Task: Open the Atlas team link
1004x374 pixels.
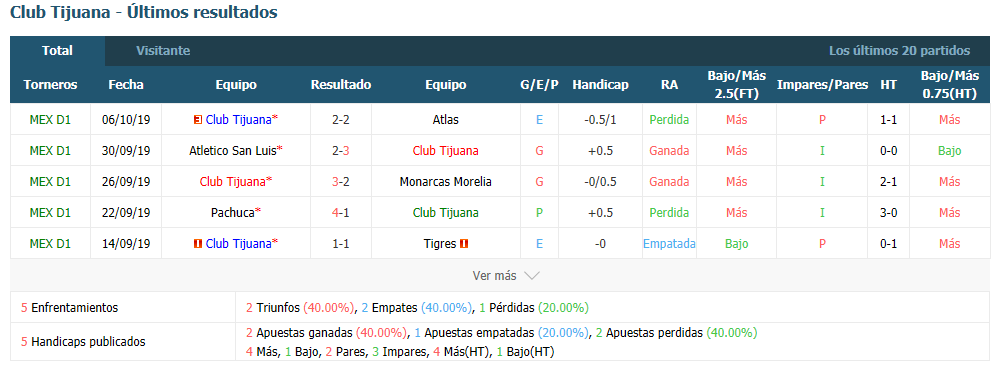Action: click(x=446, y=119)
